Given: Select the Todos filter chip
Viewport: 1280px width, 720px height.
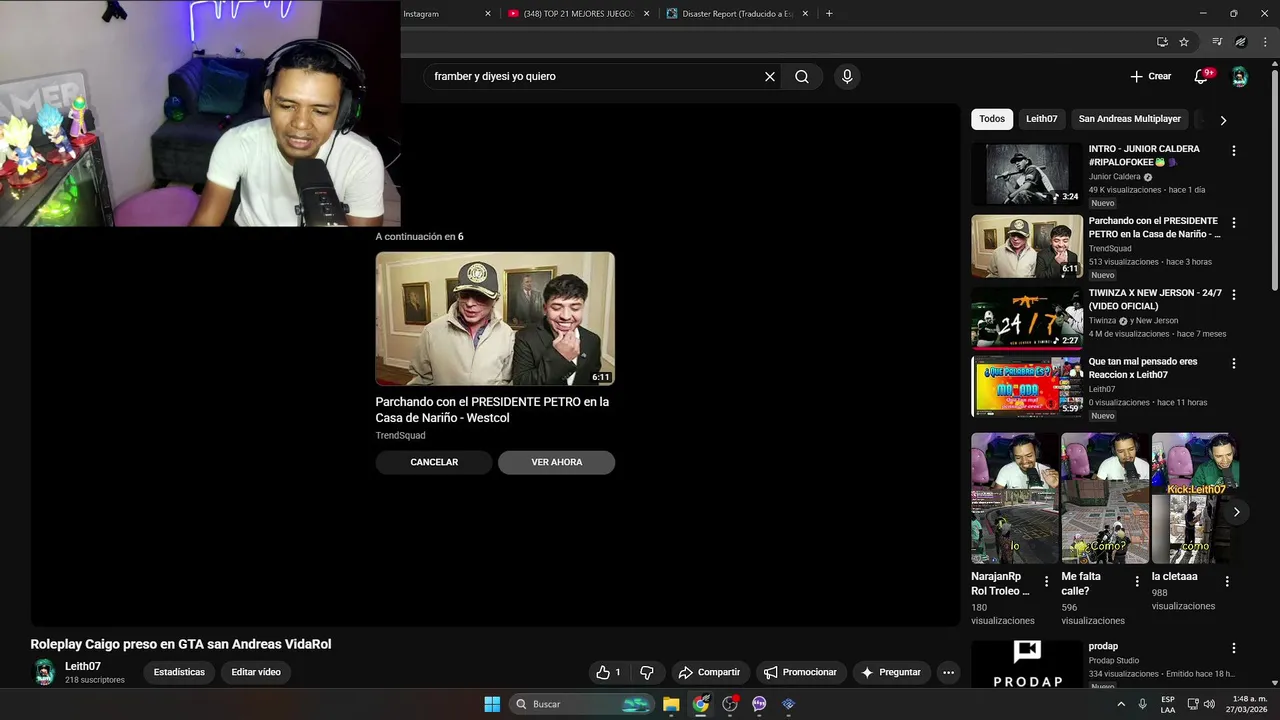Looking at the screenshot, I should 992,119.
